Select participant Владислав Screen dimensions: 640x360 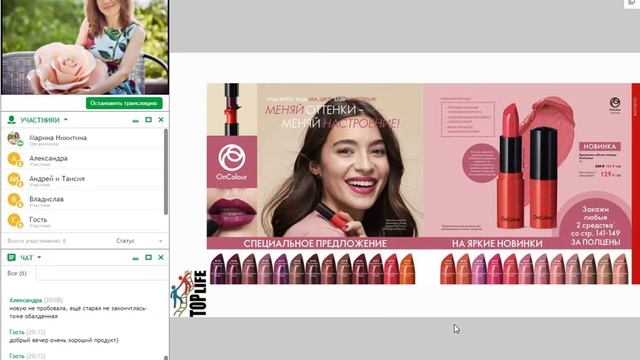pos(83,200)
